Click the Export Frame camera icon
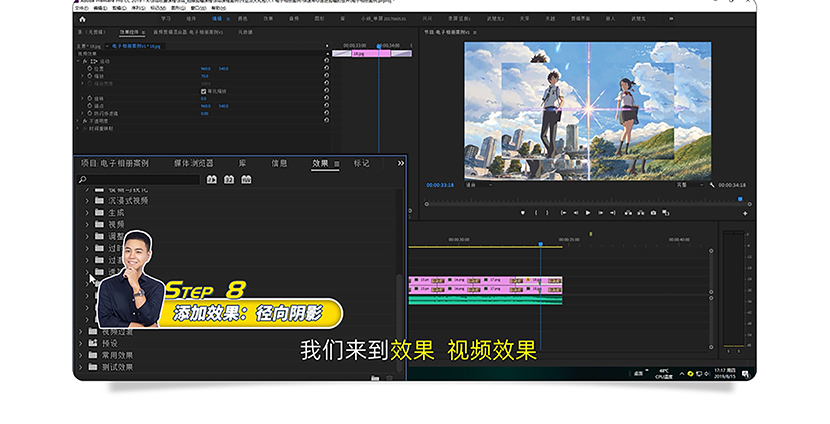This screenshot has height=424, width=830. click(x=653, y=213)
